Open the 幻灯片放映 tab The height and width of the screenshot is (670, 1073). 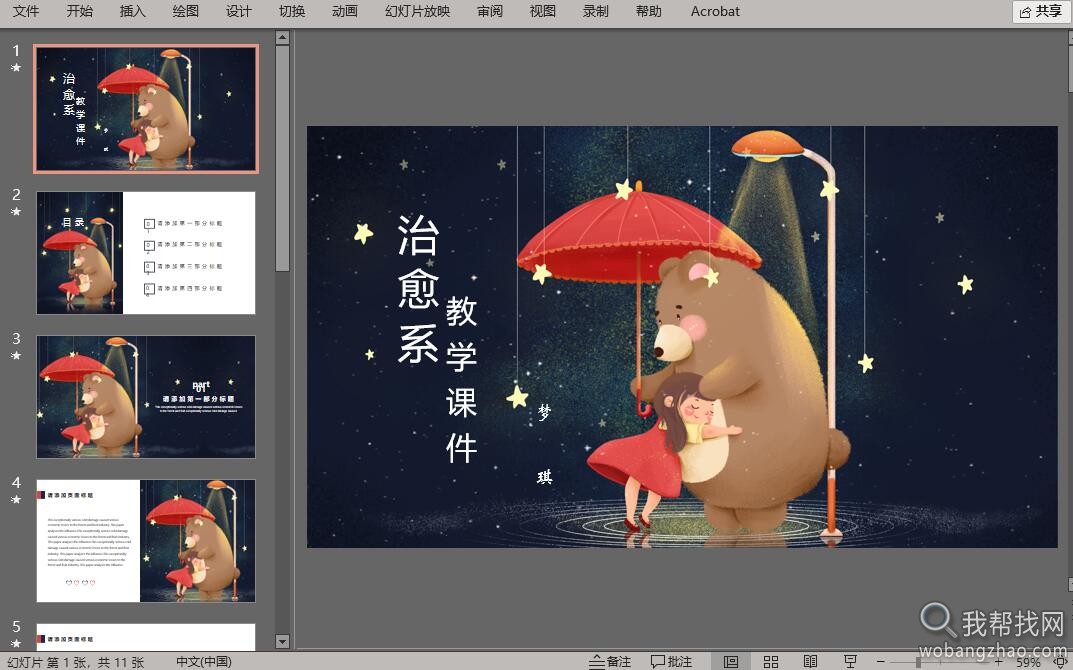(417, 11)
